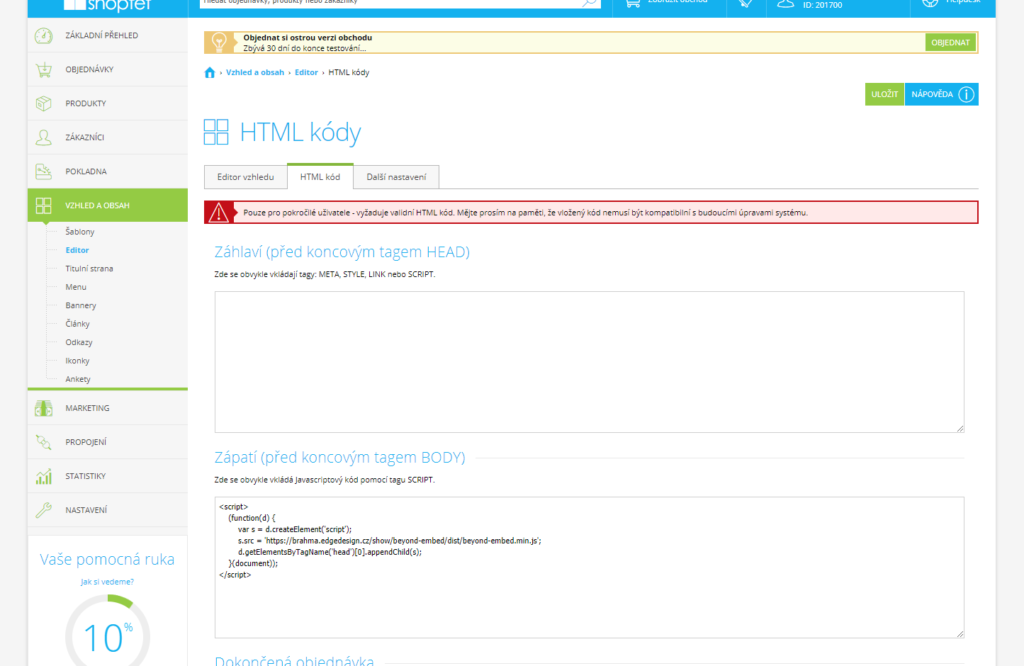Open Zákazníci via its person icon
The width and height of the screenshot is (1024, 666).
click(44, 138)
